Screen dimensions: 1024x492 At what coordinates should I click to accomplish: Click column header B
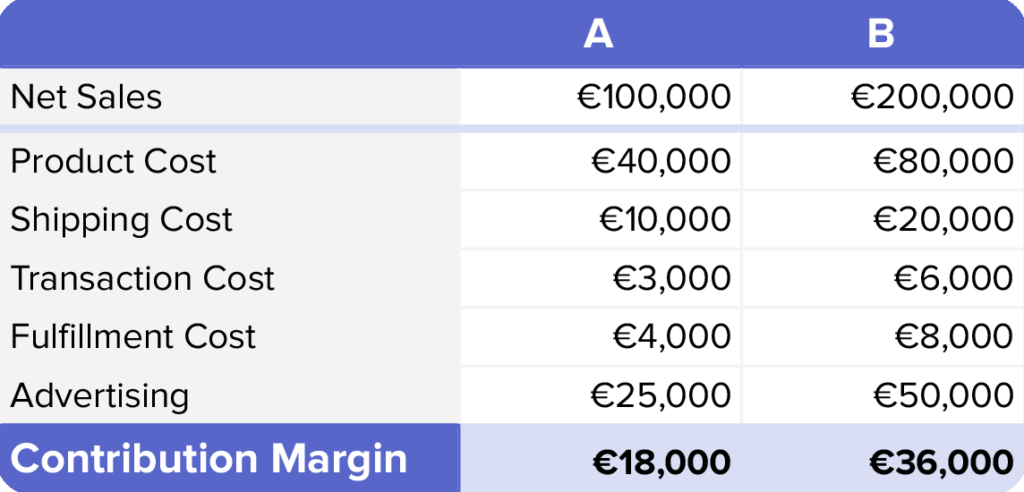(x=881, y=34)
